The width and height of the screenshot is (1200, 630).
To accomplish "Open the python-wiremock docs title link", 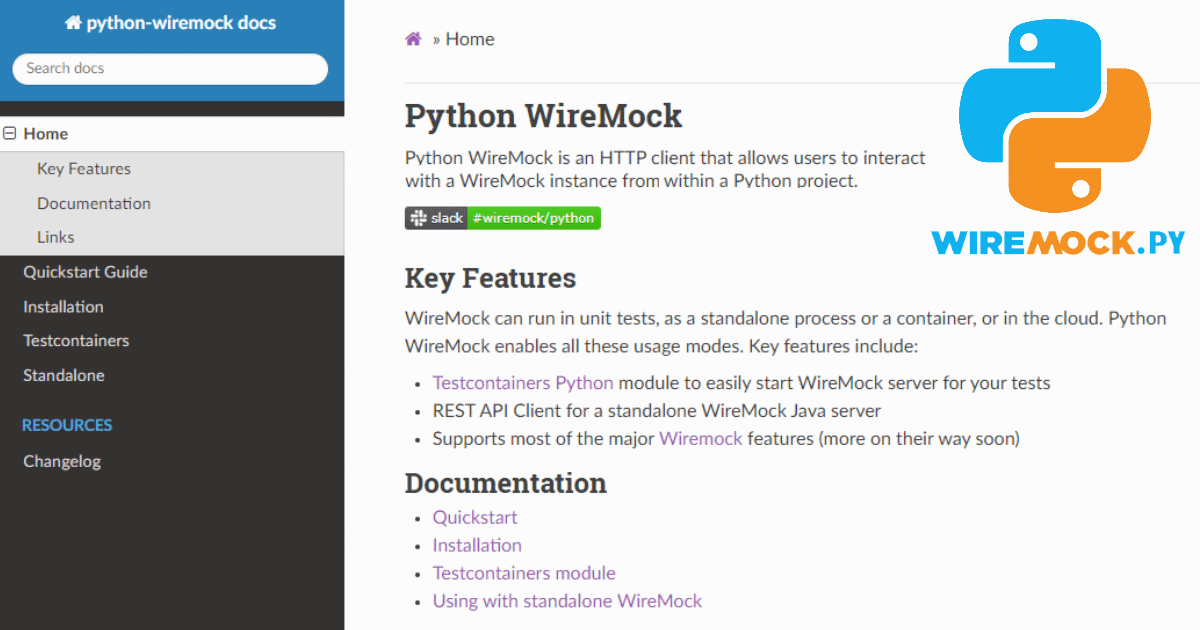I will coord(170,22).
